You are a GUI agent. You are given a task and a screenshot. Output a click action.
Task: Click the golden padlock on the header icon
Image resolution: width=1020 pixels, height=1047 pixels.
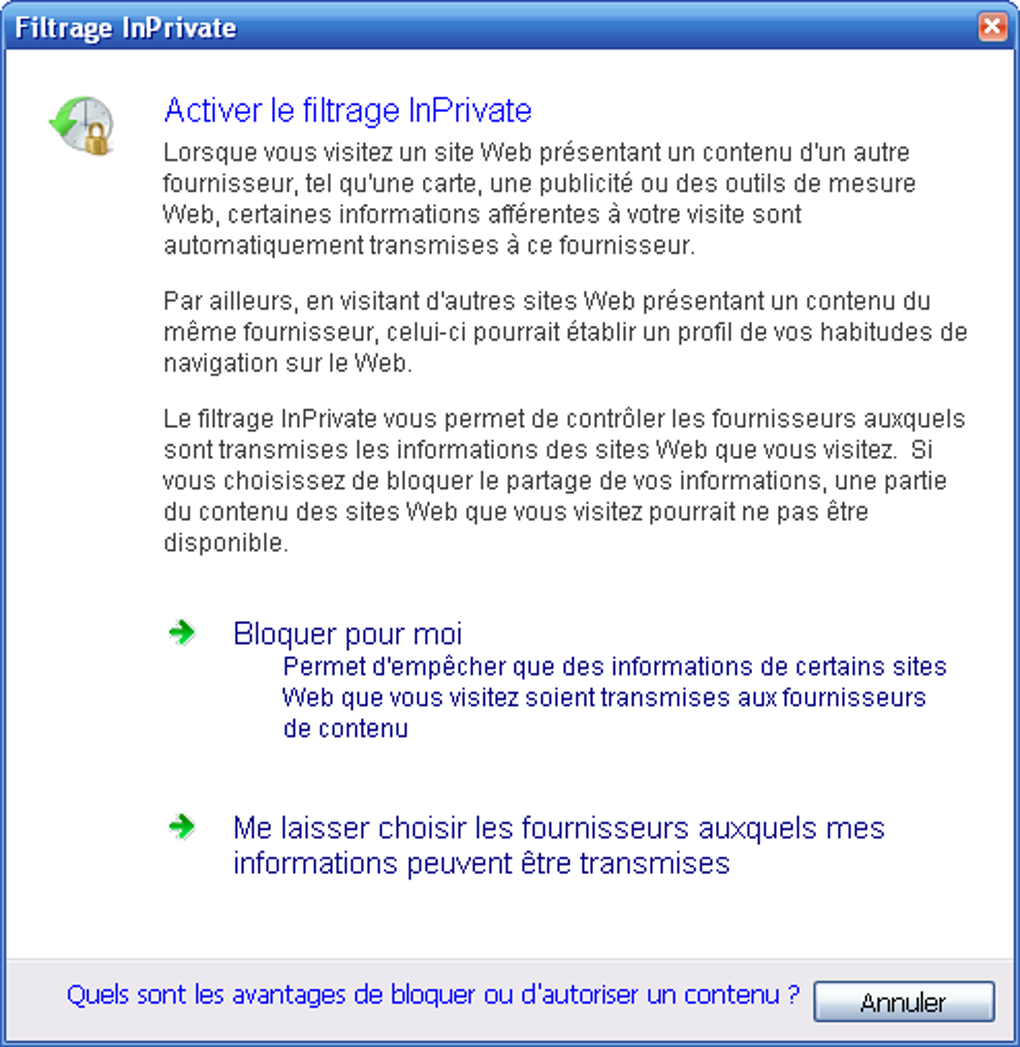click(97, 139)
